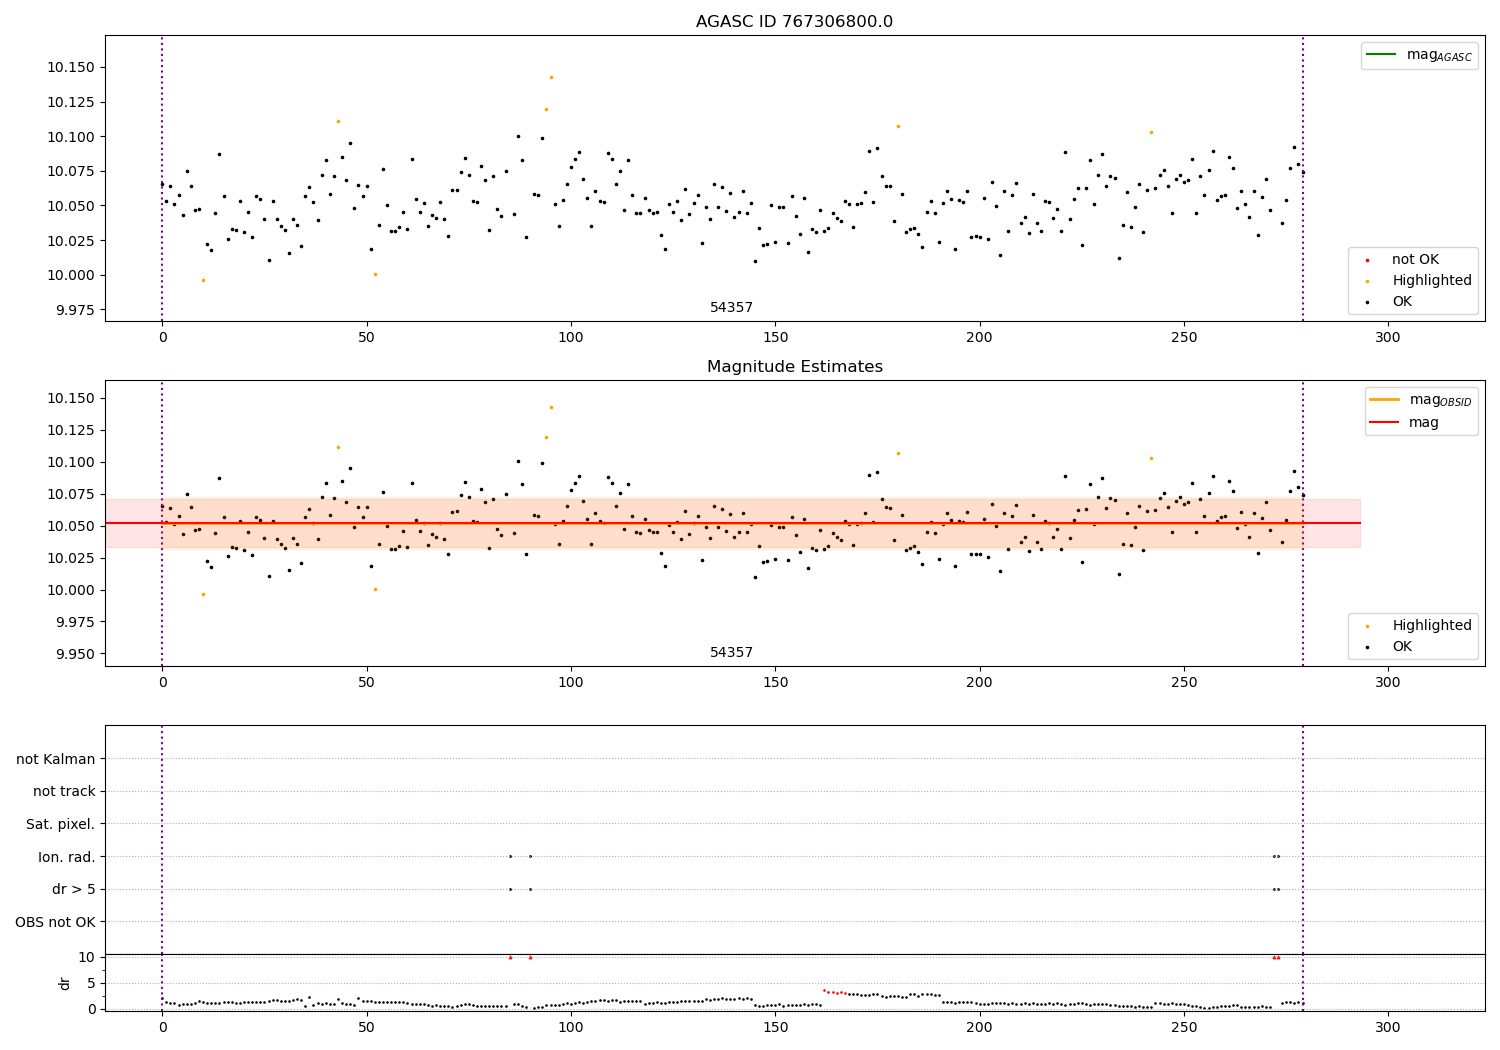Click the '9.975' y-axis tick in the top plot
1500x1050 pixels.
(74, 310)
